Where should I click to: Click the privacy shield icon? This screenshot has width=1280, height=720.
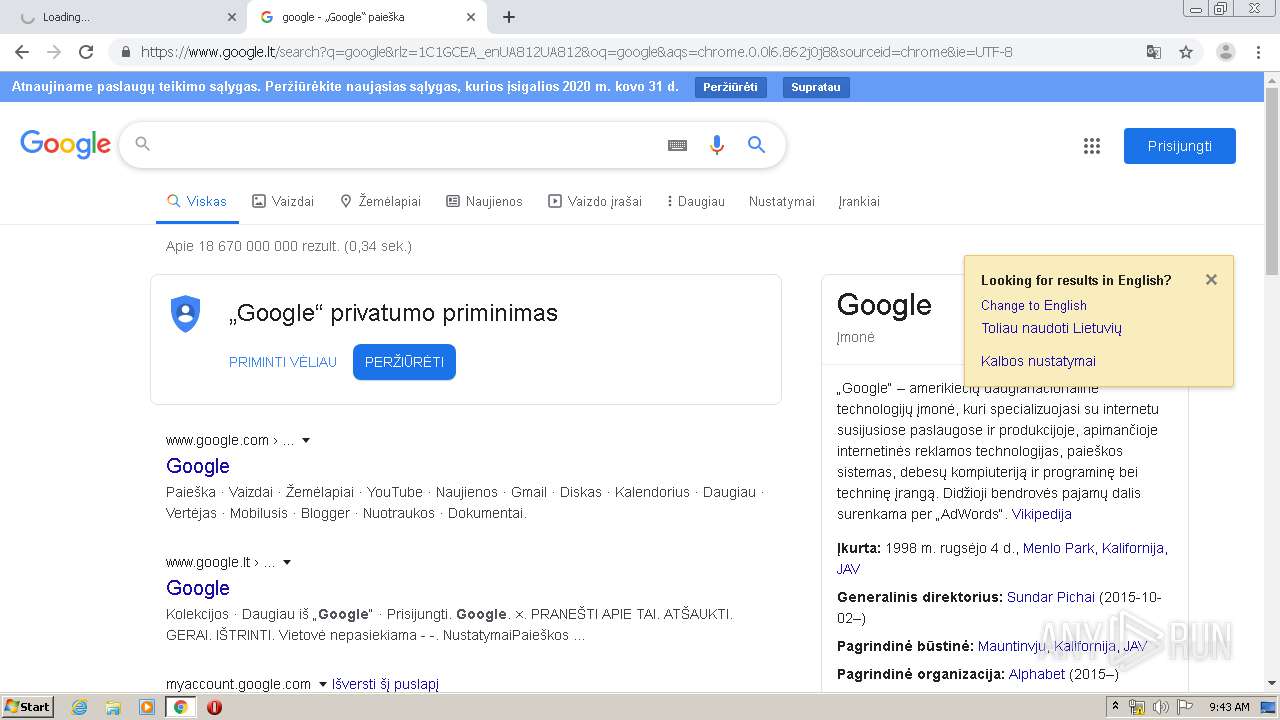(x=185, y=314)
